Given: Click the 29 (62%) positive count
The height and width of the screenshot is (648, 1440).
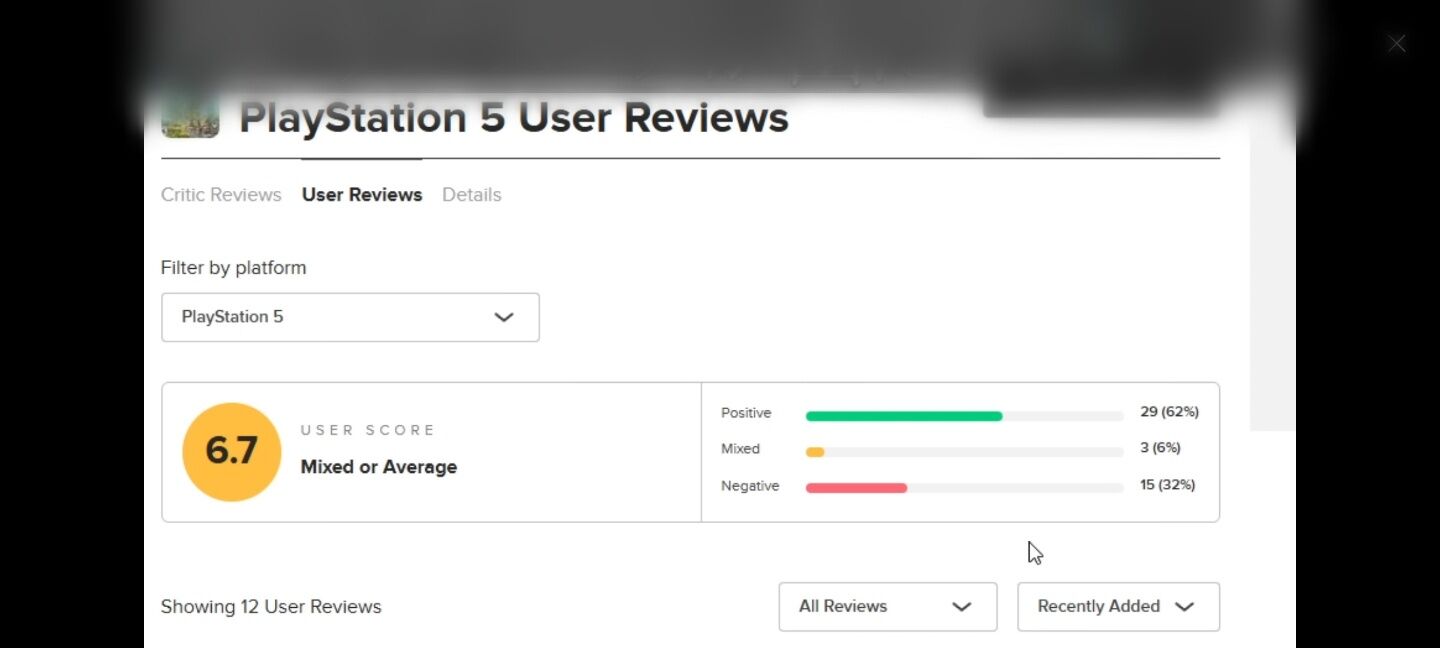Looking at the screenshot, I should 1169,412.
